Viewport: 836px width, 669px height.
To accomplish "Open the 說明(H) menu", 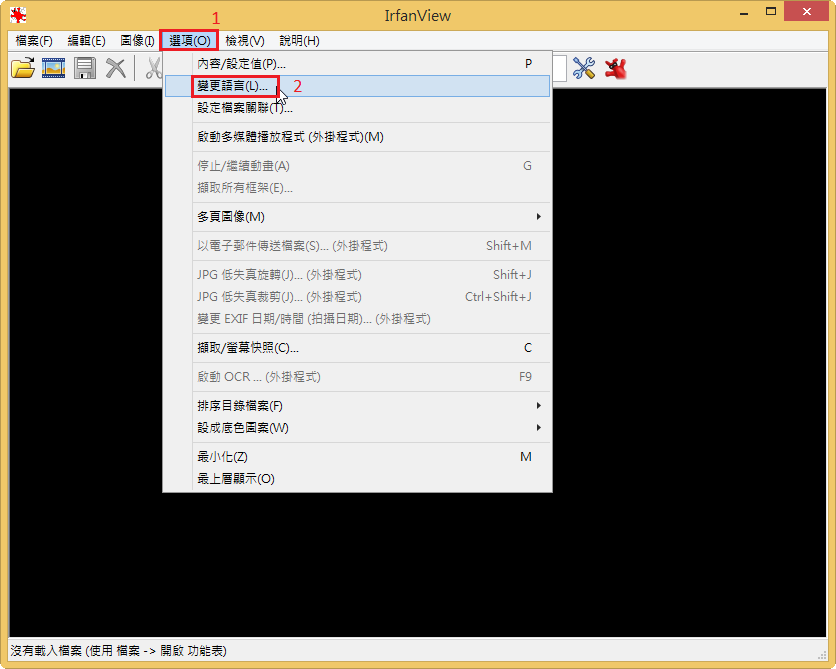I will [x=299, y=41].
